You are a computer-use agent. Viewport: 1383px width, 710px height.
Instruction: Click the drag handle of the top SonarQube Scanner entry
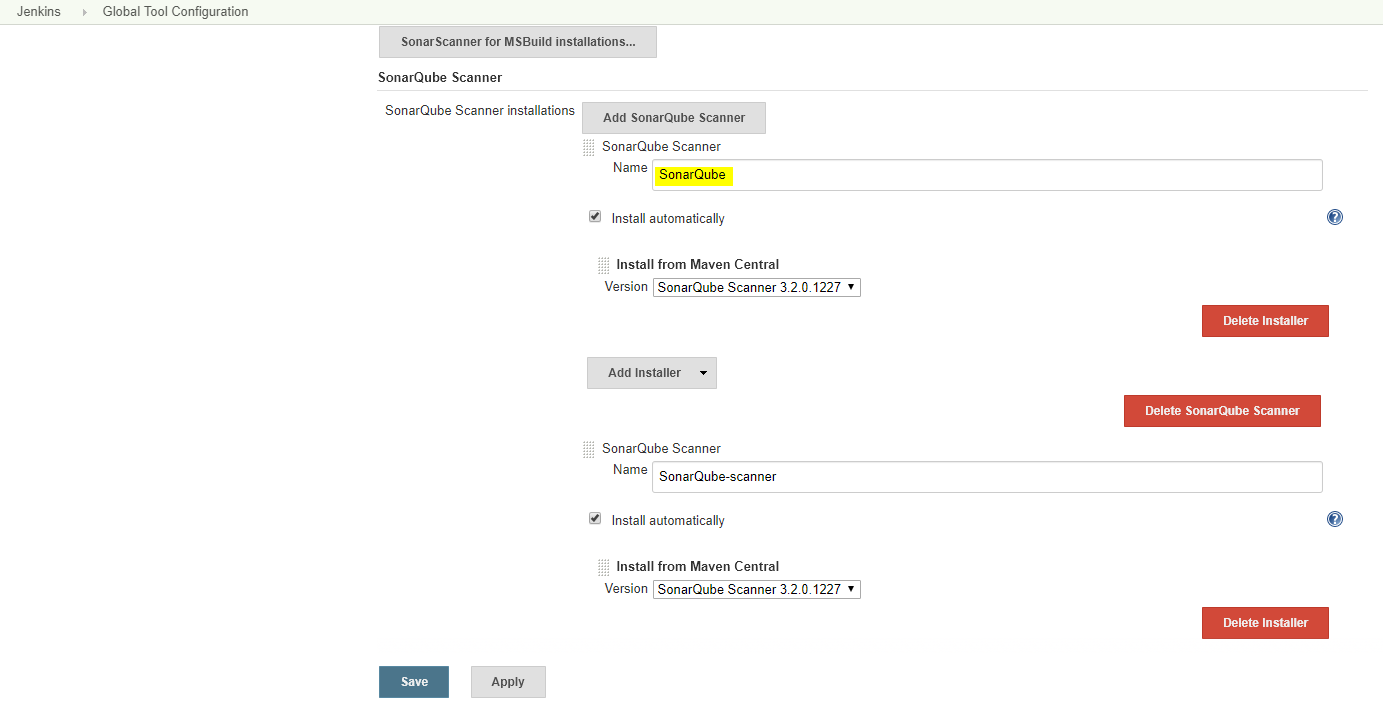coord(589,148)
